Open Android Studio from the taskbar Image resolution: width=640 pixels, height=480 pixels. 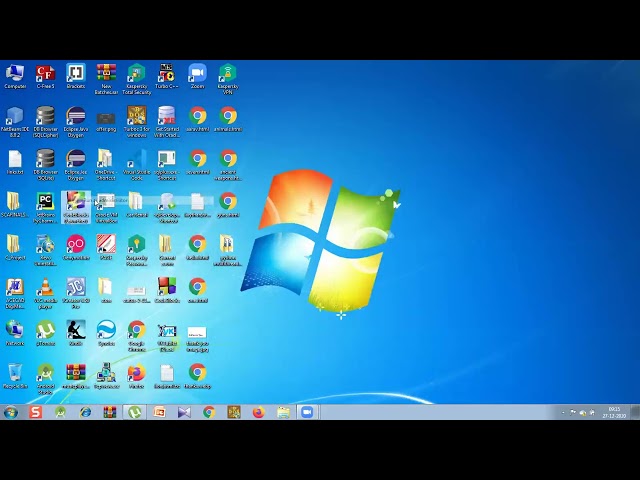pos(61,412)
